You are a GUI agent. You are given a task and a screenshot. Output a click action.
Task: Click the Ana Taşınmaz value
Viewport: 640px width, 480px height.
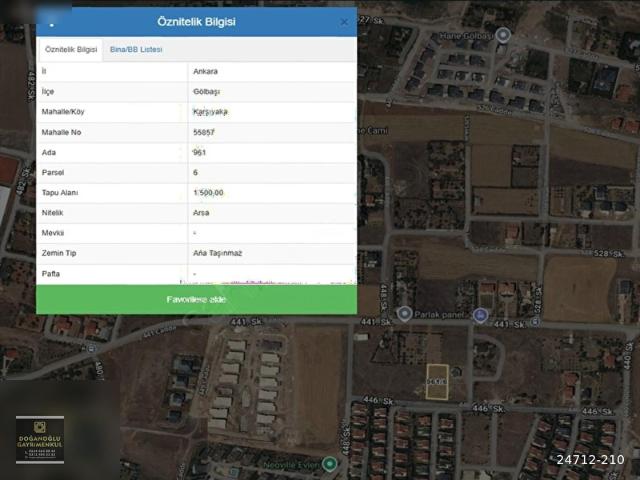[x=218, y=253]
